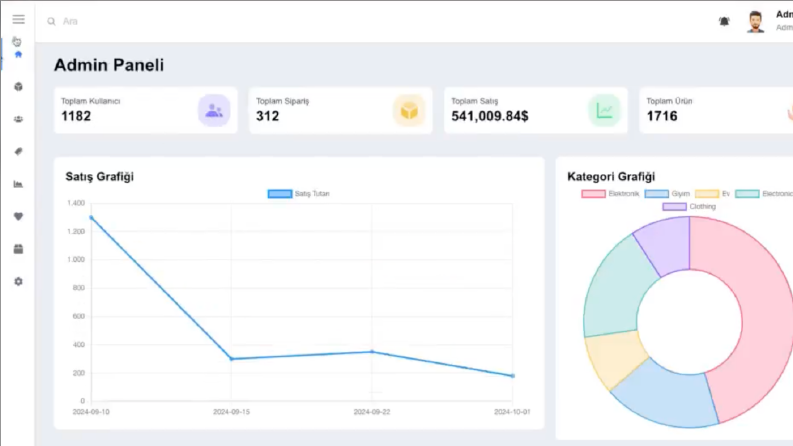
Task: Open the tag sidebar icon
Action: pos(19,152)
